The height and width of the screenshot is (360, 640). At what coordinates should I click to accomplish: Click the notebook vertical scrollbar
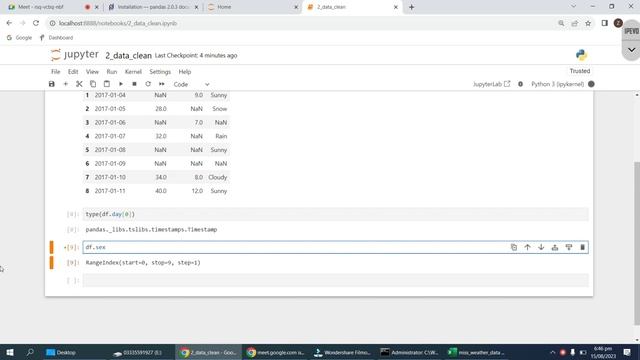click(x=637, y=243)
